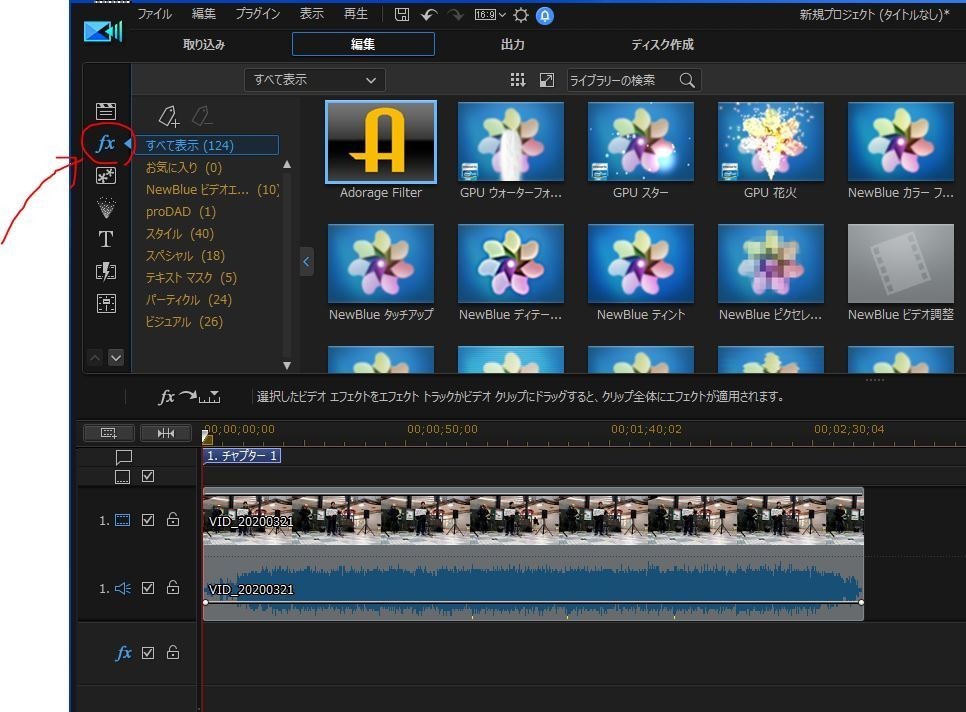The image size is (966, 712).
Task: Click the add new tag icon
Action: point(168,115)
